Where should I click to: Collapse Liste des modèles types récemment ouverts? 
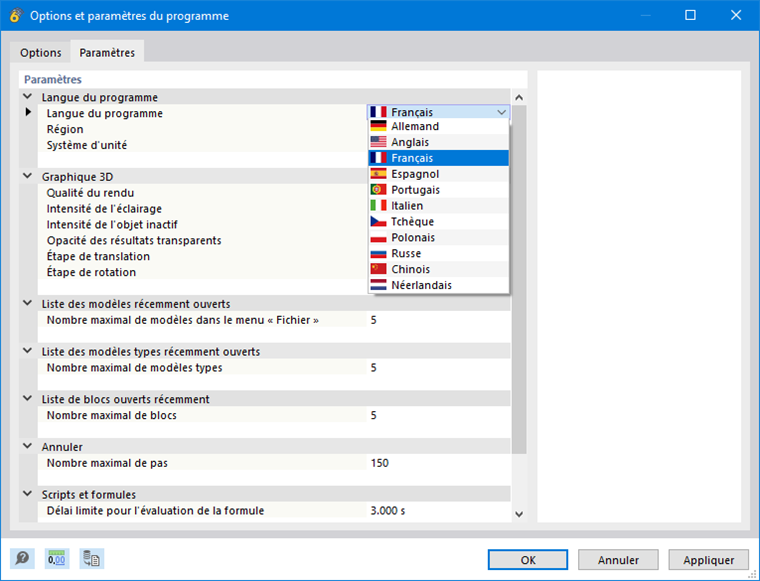(28, 351)
